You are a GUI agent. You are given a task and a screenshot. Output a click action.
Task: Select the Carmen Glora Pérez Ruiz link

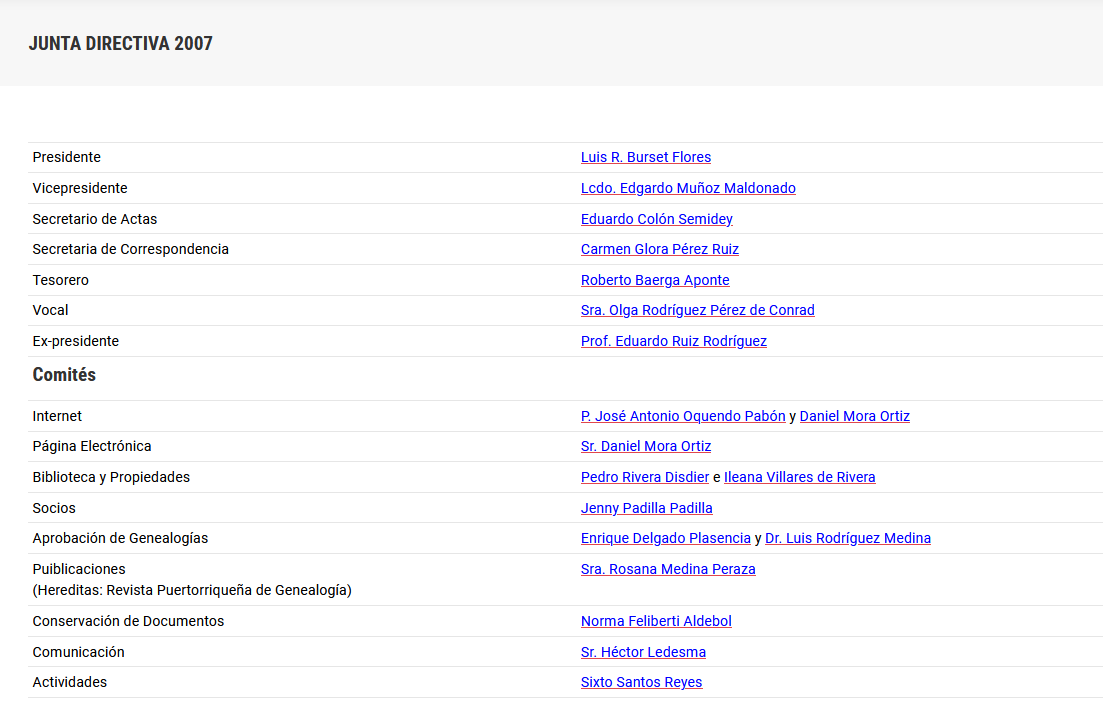tap(659, 249)
